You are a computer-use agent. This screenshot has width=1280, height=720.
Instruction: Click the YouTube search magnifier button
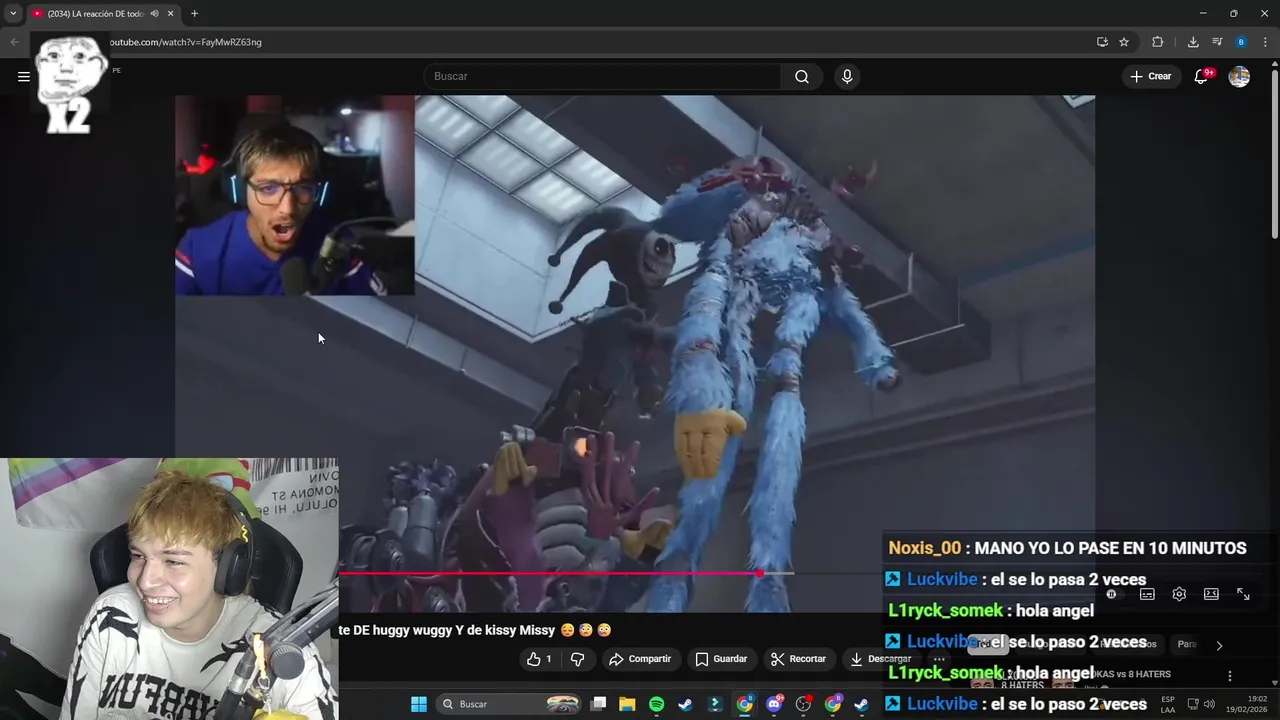[802, 77]
